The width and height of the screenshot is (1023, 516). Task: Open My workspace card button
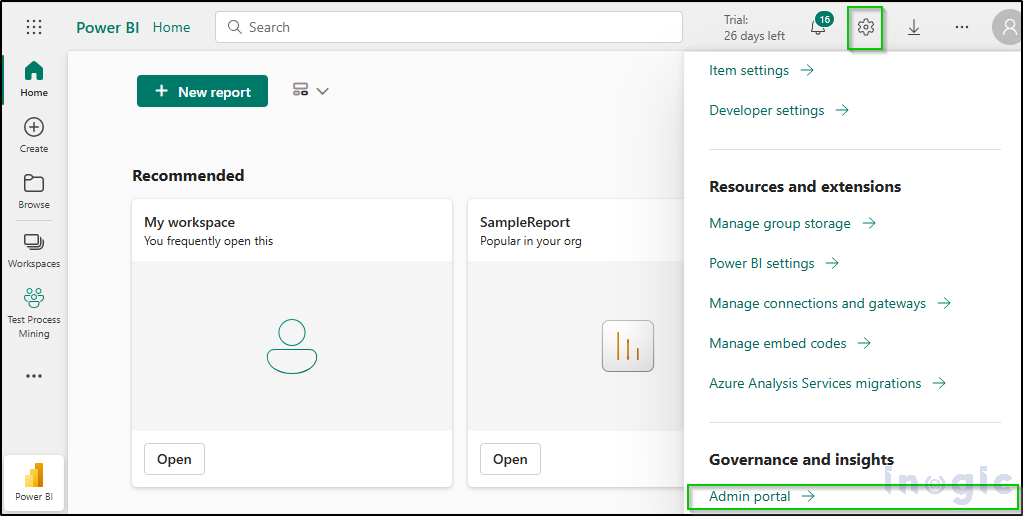(174, 459)
